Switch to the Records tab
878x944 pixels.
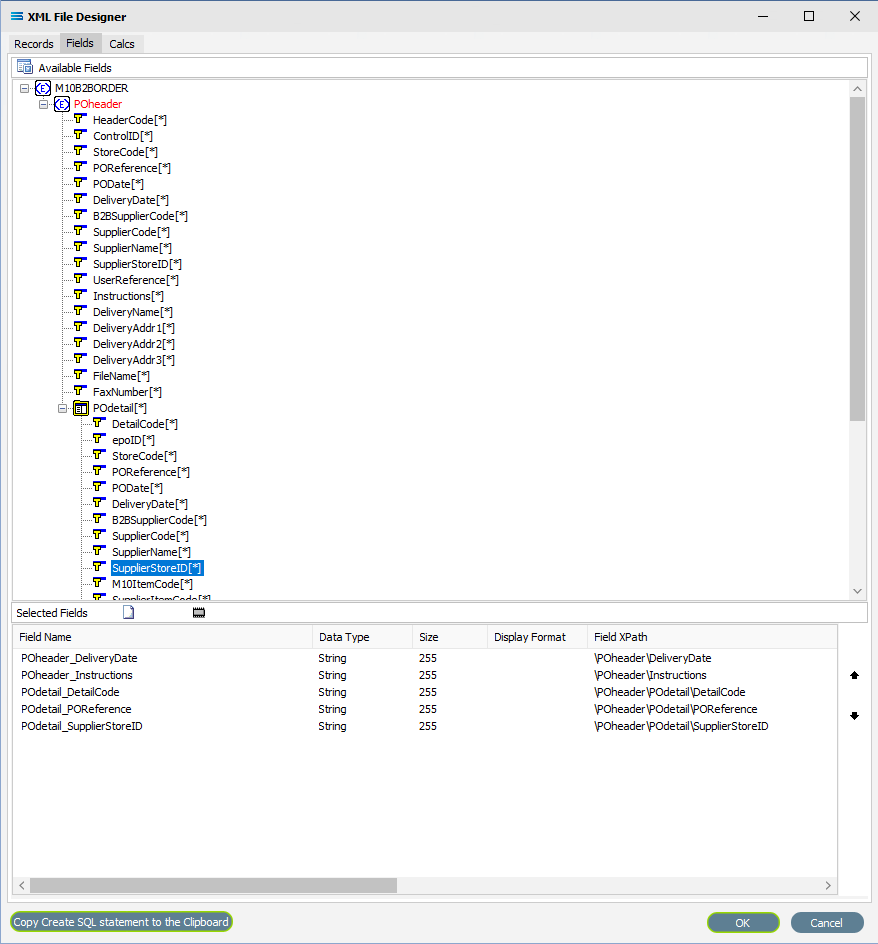click(34, 44)
